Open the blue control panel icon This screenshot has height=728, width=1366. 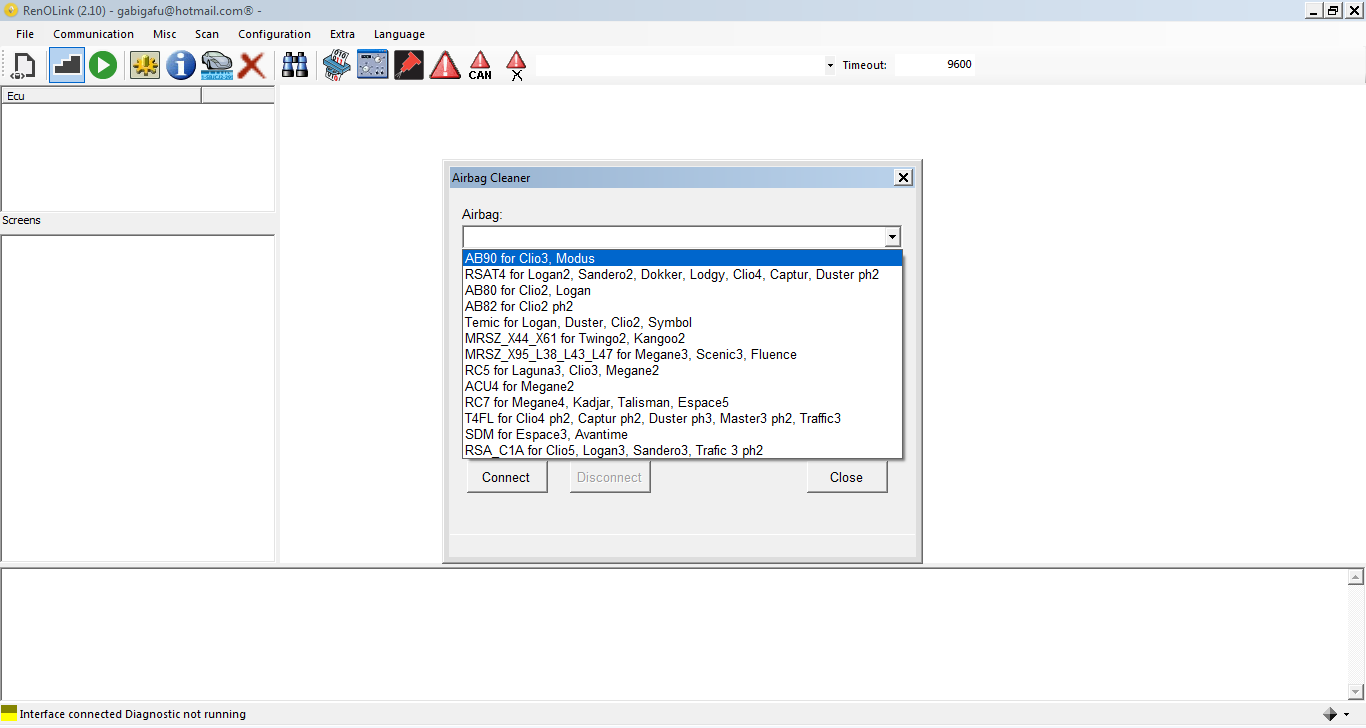click(373, 66)
